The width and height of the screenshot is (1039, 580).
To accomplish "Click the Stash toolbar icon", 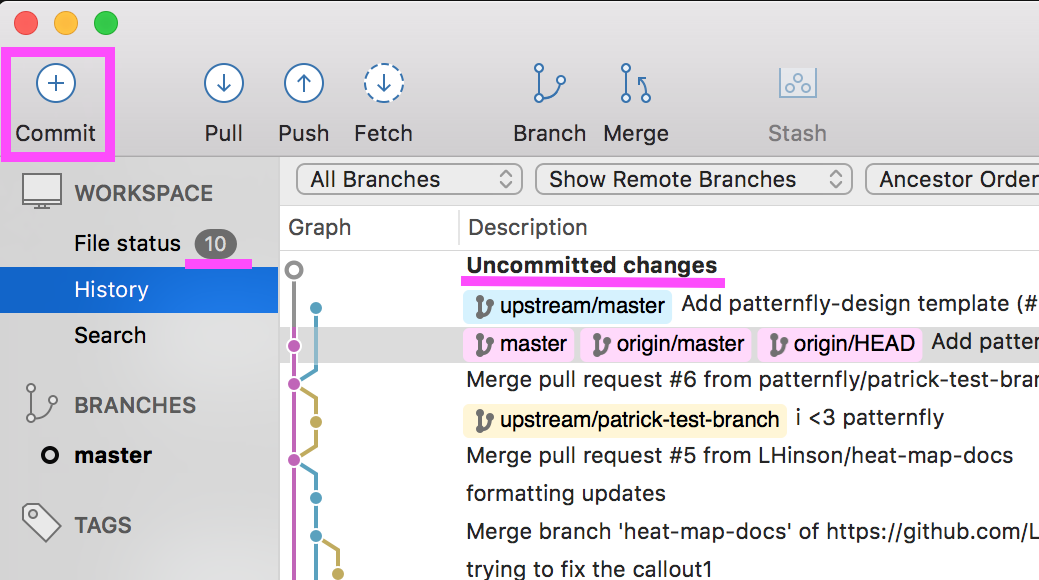I will click(x=797, y=84).
